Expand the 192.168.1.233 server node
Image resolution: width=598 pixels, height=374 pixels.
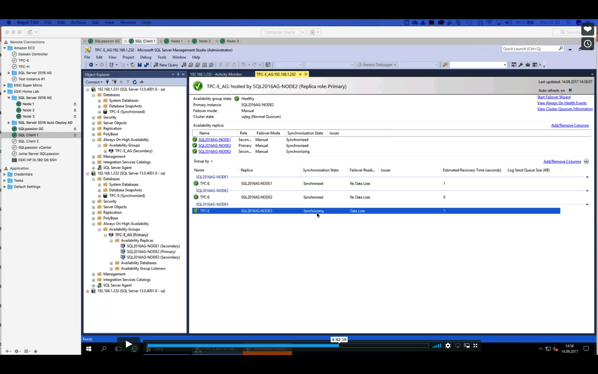[88, 291]
